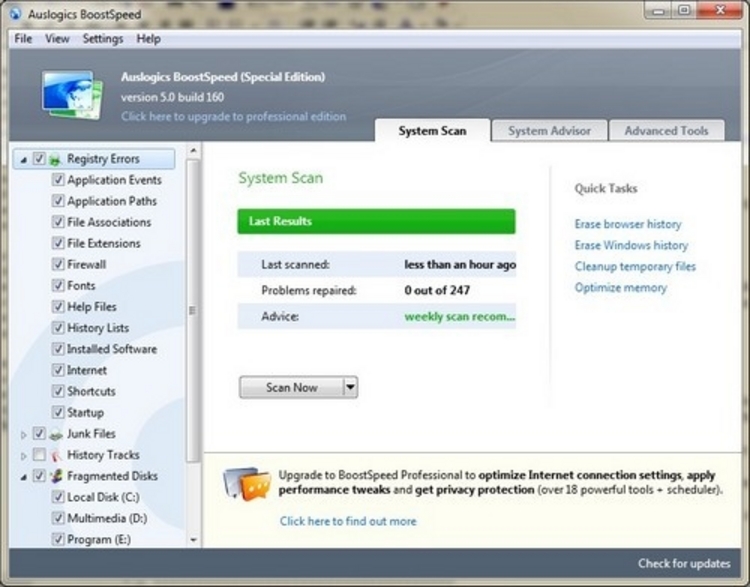Viewport: 750px width, 587px height.
Task: Uncheck the File Associations checkbox
Action: (58, 222)
